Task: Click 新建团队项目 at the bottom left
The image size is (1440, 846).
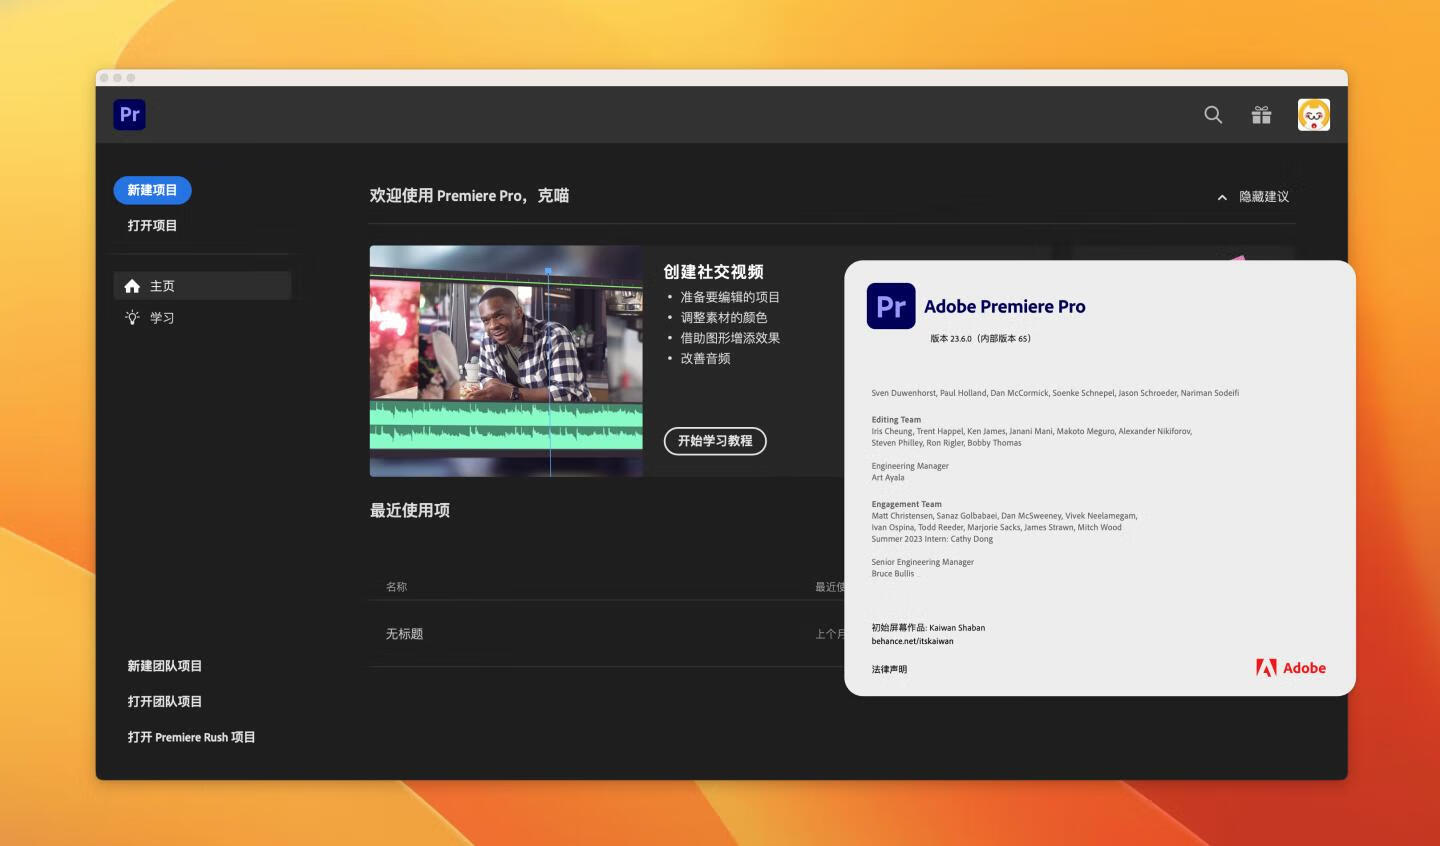Action: coord(164,665)
